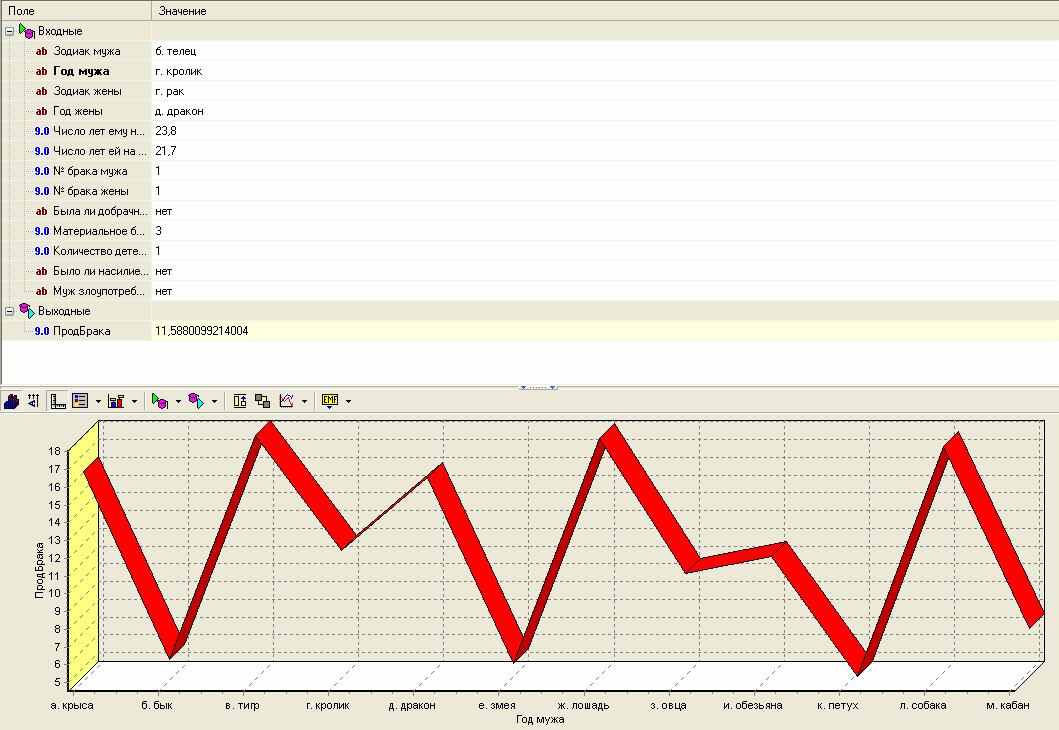Open the dropdown next to line chart icon
Viewport: 1059px width, 730px height.
[305, 401]
